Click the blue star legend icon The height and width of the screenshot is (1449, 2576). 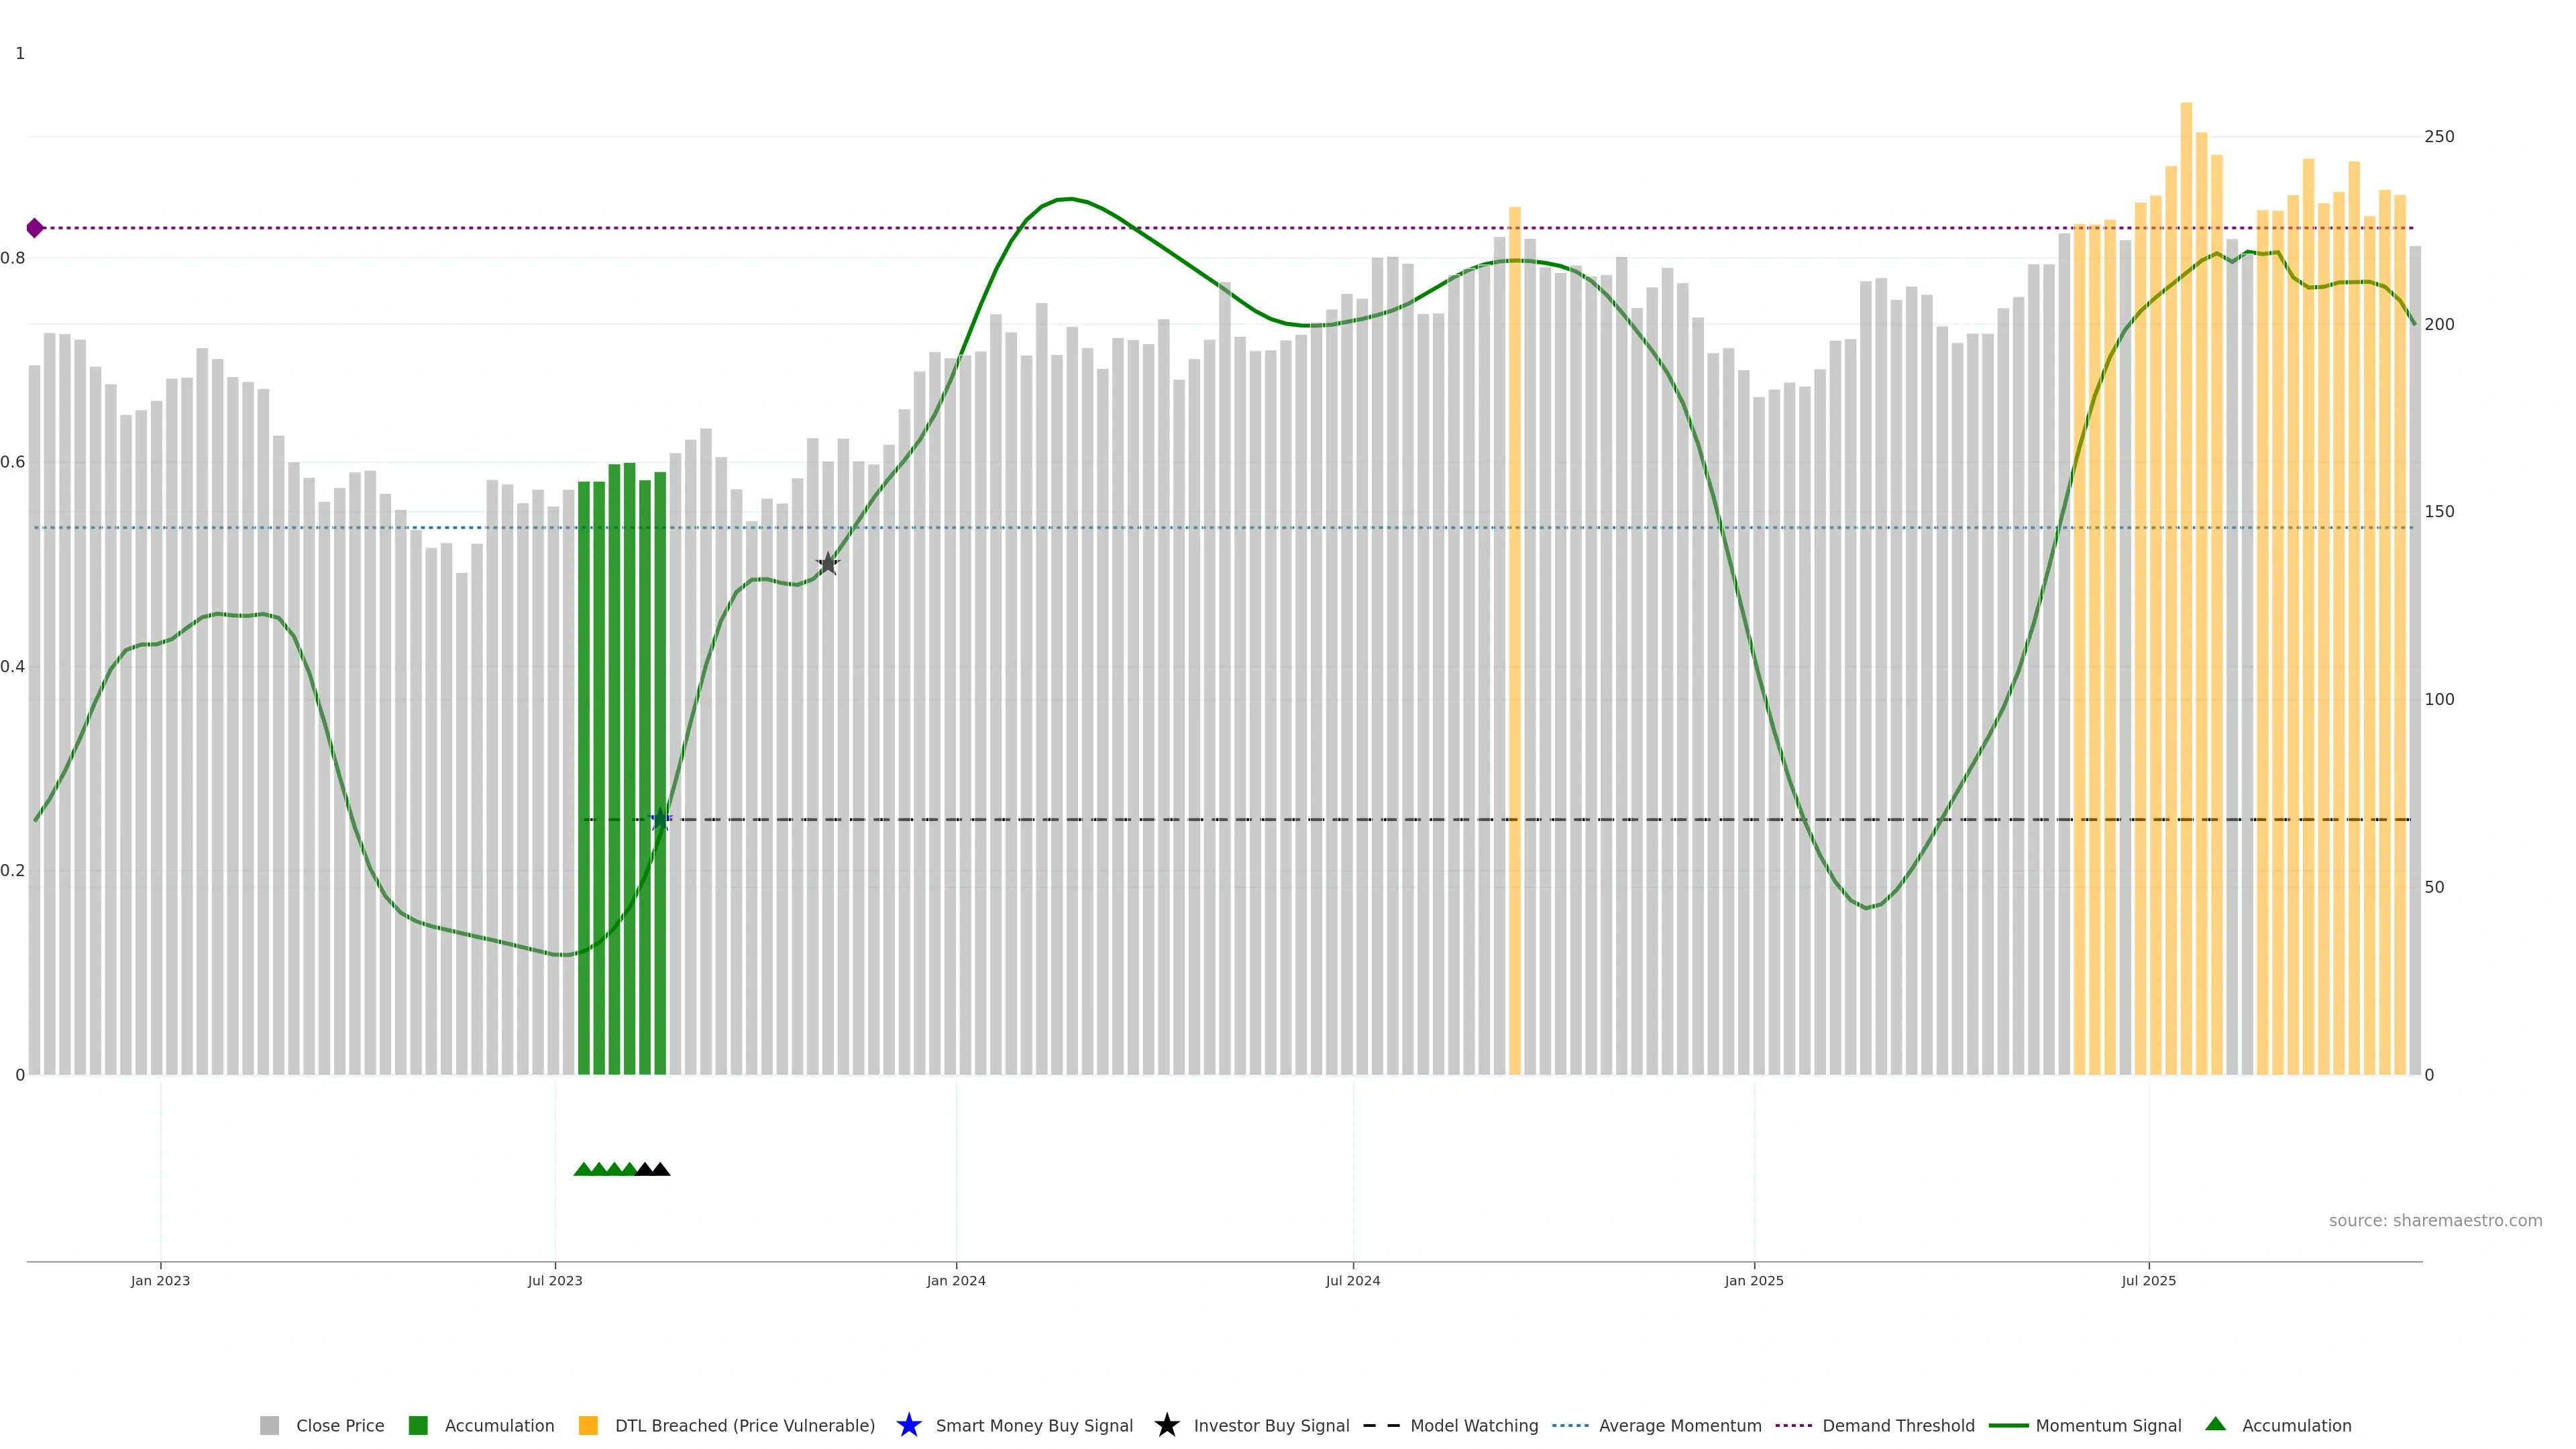[908, 1425]
